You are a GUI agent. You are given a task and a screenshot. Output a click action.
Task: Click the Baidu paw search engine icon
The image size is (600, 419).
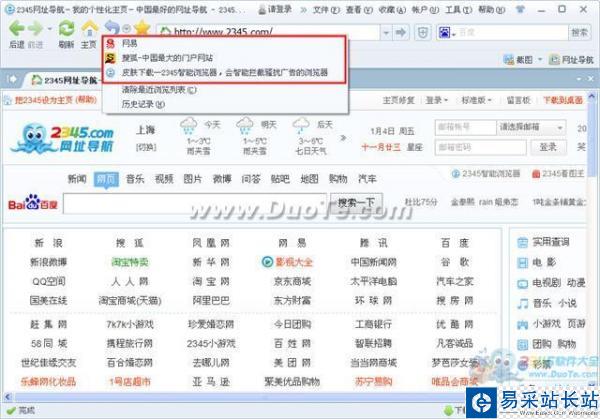(x=444, y=33)
